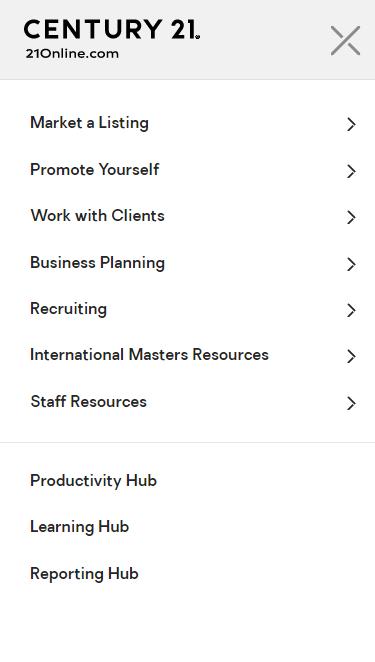Screen dimensions: 375x662
Task: Close the menu with the X icon
Action: 345,41
